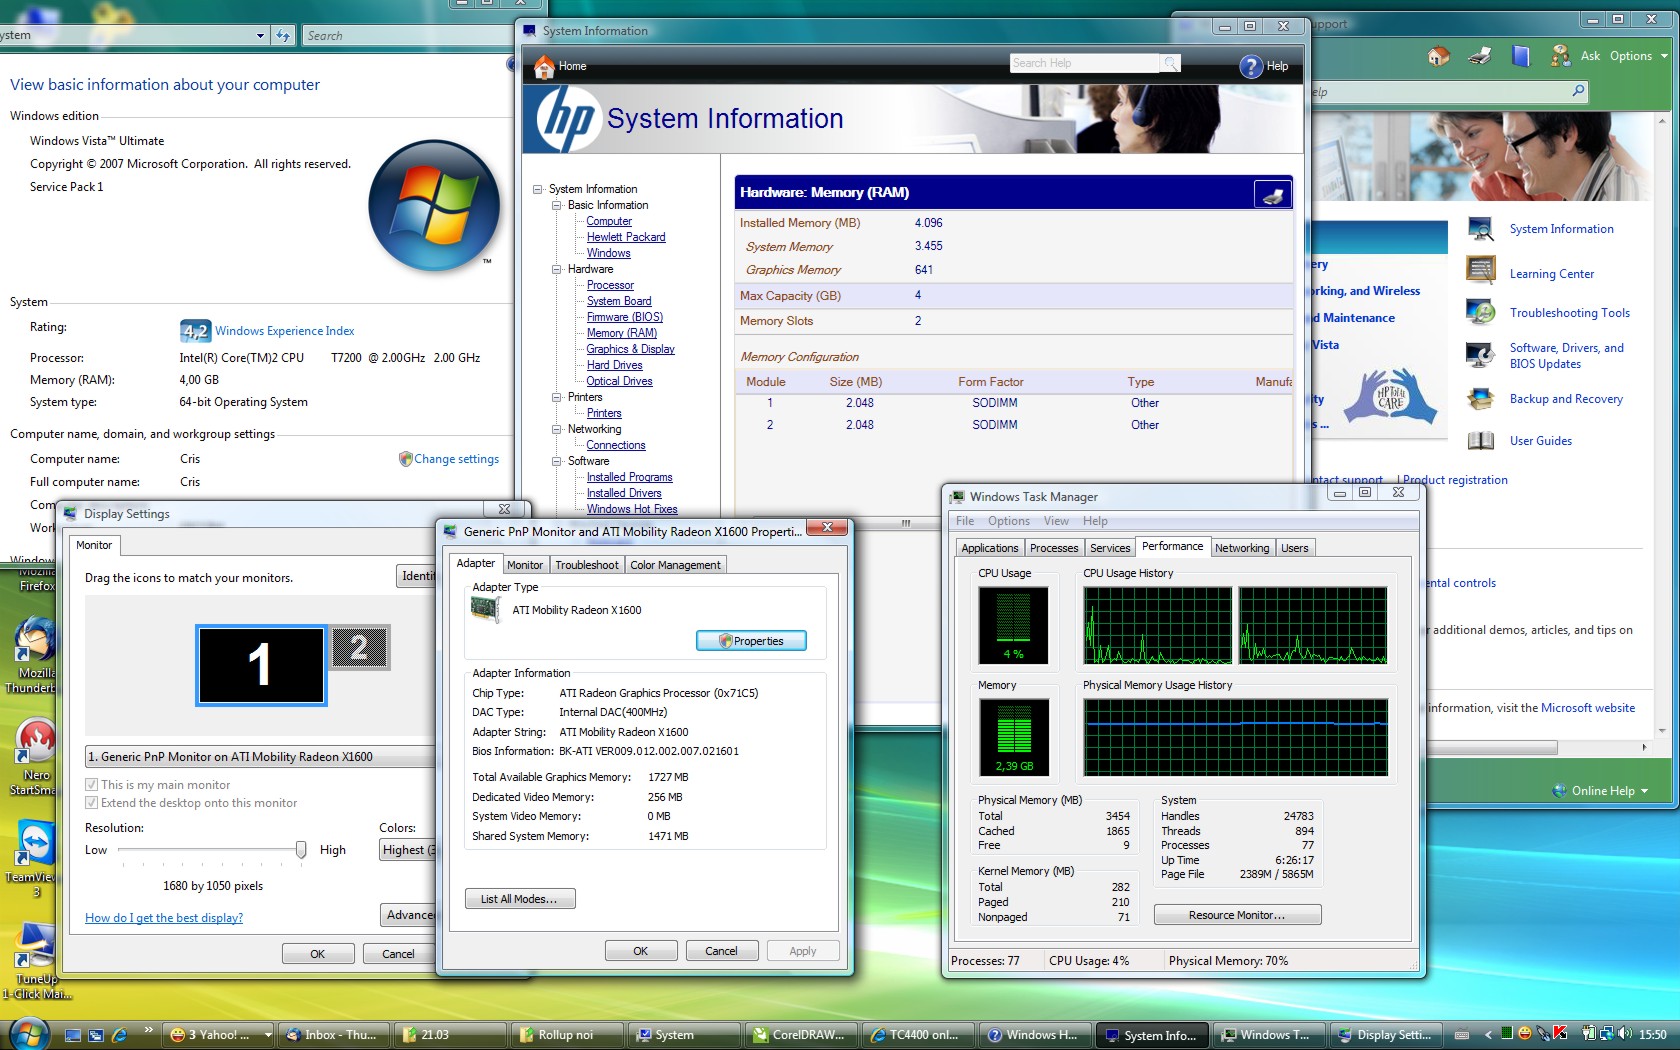Click the TeamViewer 3 desktop icon
This screenshot has width=1680, height=1050.
pyautogui.click(x=35, y=844)
